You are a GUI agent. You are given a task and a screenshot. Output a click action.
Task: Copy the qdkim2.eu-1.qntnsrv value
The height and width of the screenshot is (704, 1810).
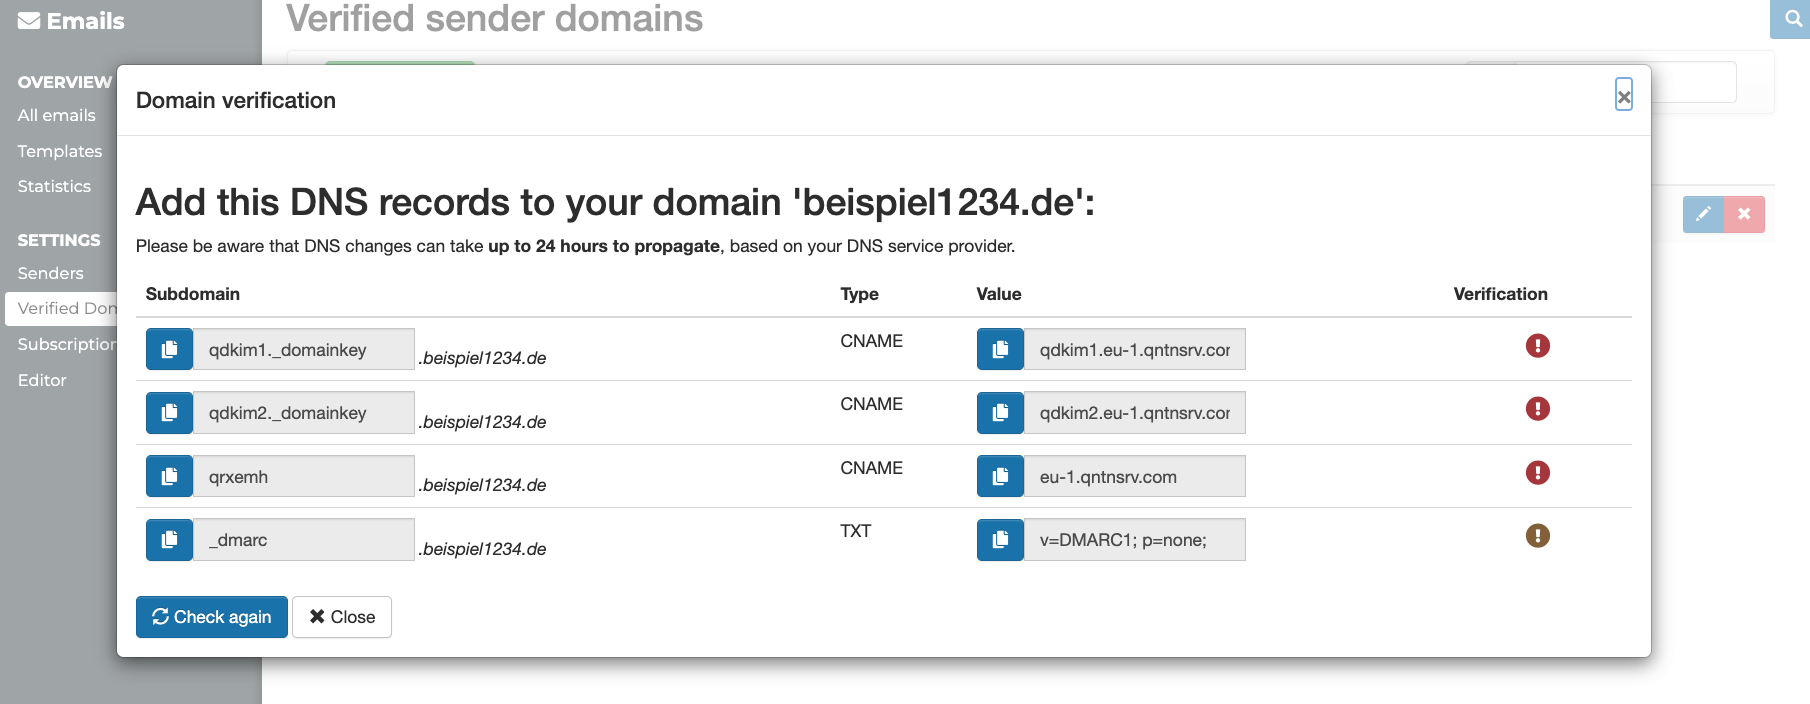[x=1000, y=412]
